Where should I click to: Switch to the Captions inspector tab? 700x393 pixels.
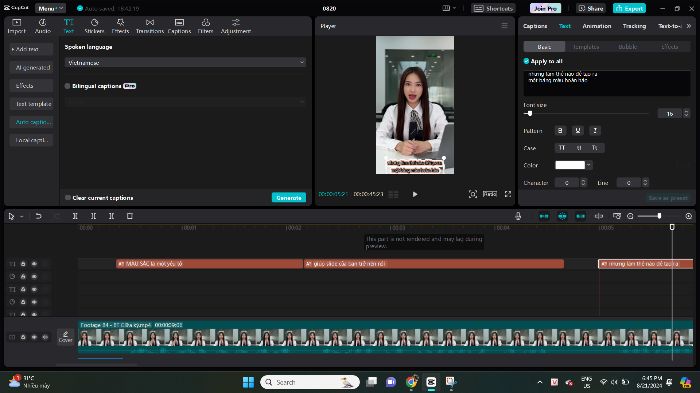(x=535, y=26)
